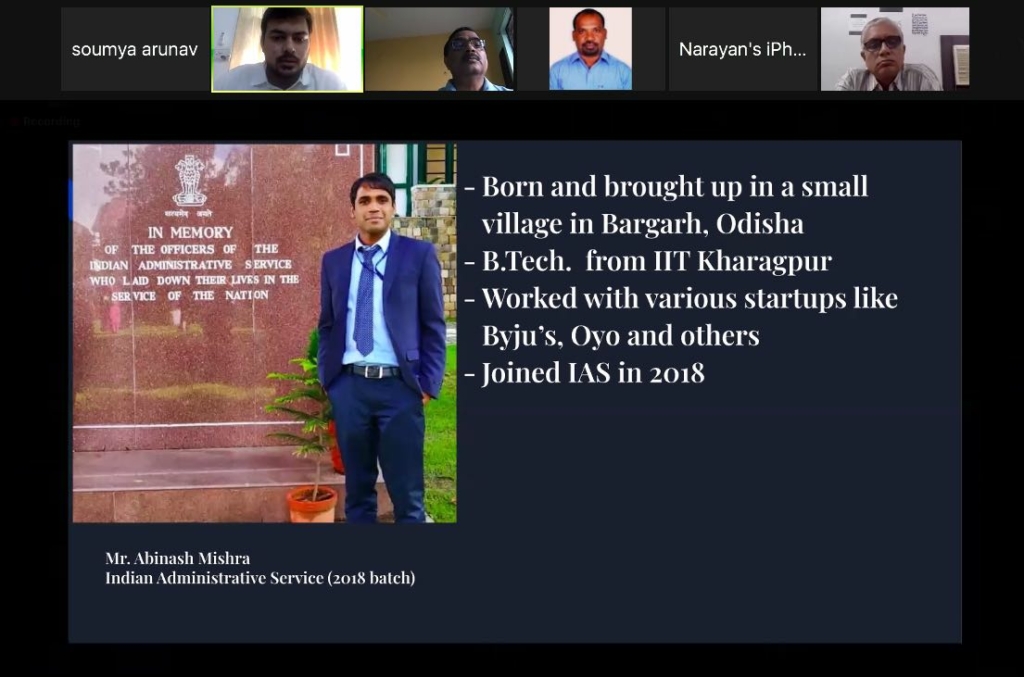Click the participant profile photo in blue shirt
Image resolution: width=1024 pixels, height=677 pixels.
click(590, 50)
